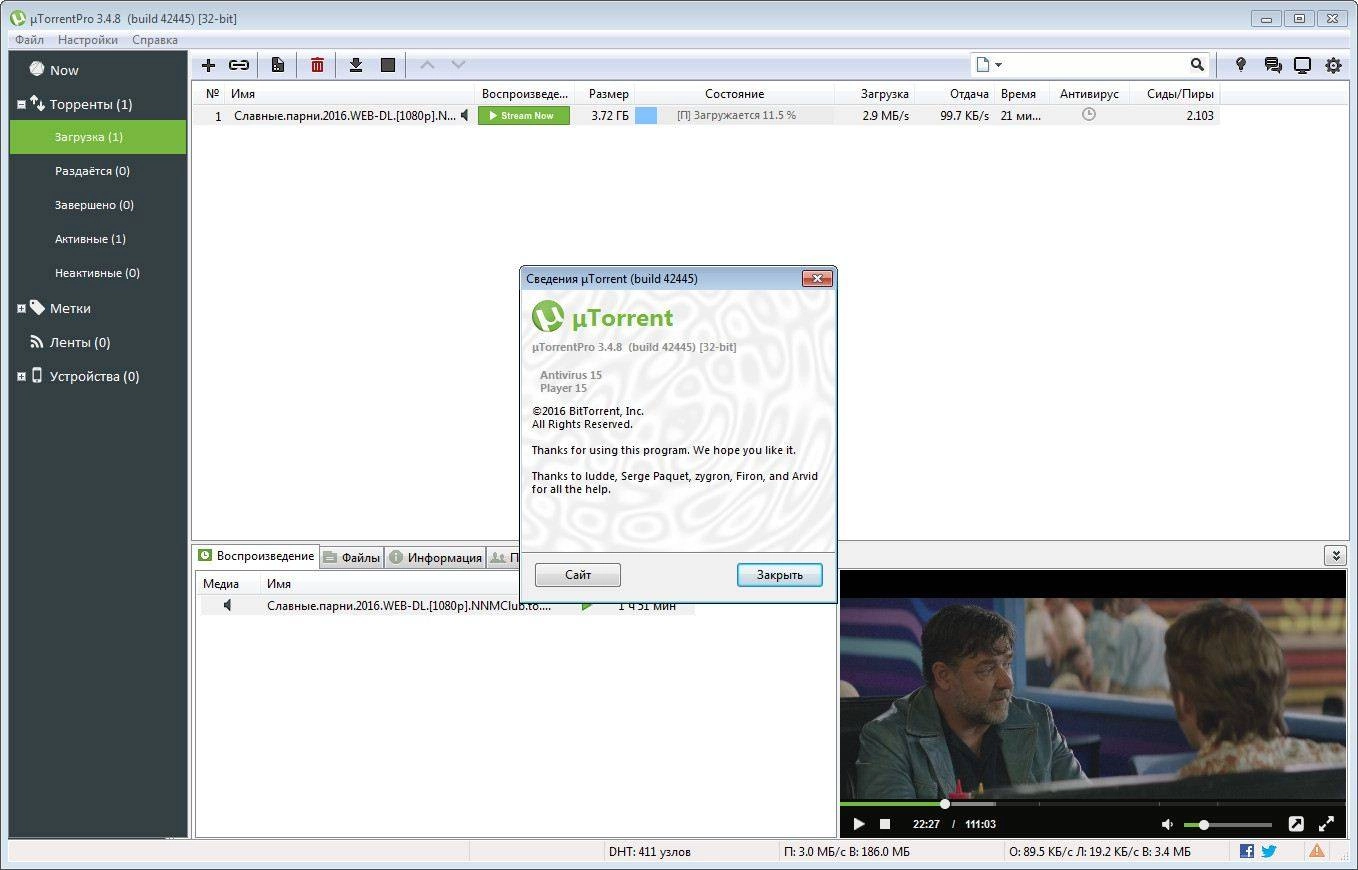Switch to the Воспроизведение tab

pyautogui.click(x=257, y=556)
